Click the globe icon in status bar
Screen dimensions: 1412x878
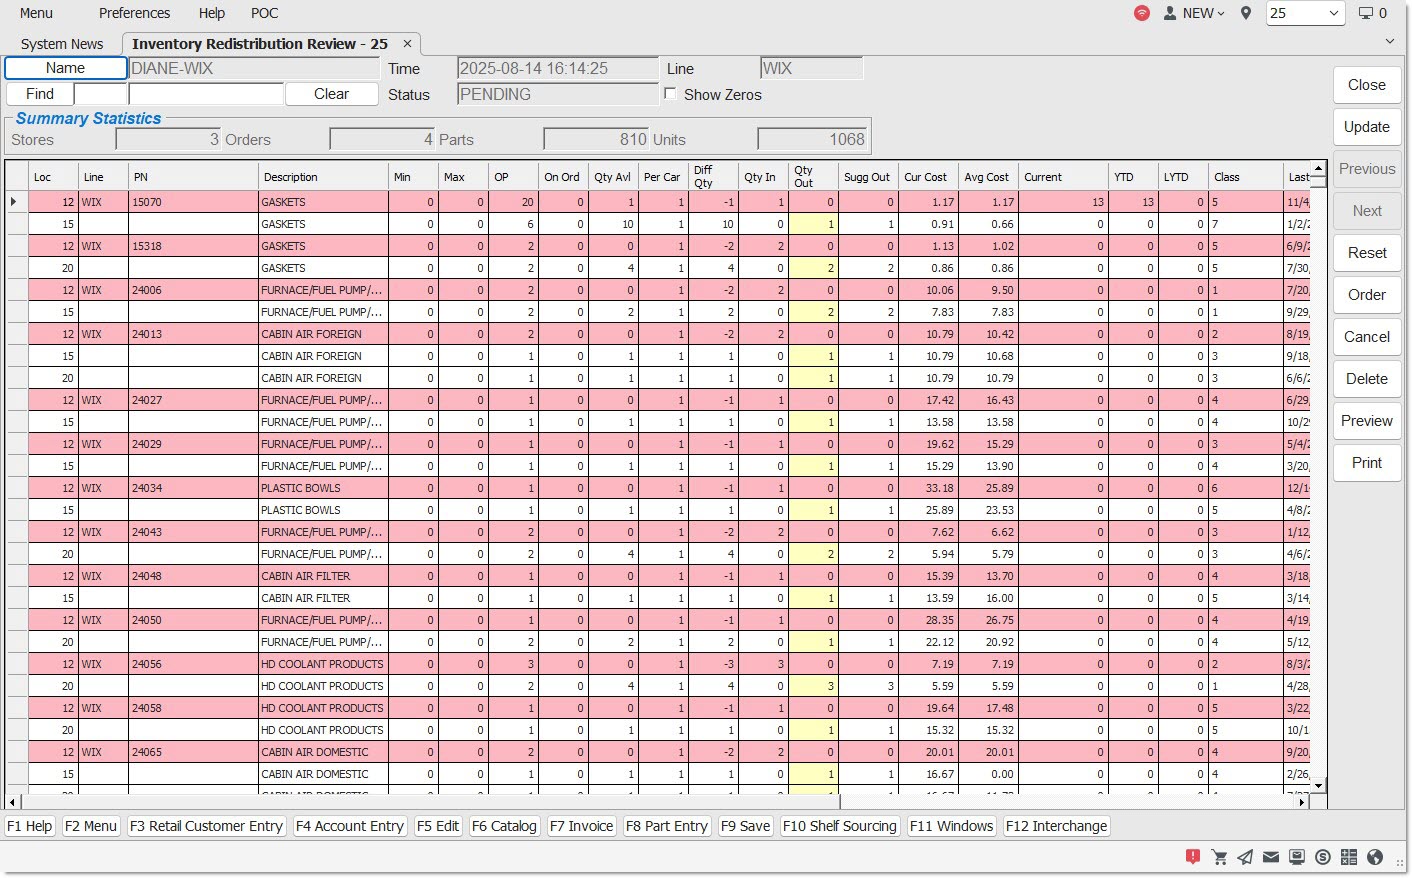point(1375,857)
